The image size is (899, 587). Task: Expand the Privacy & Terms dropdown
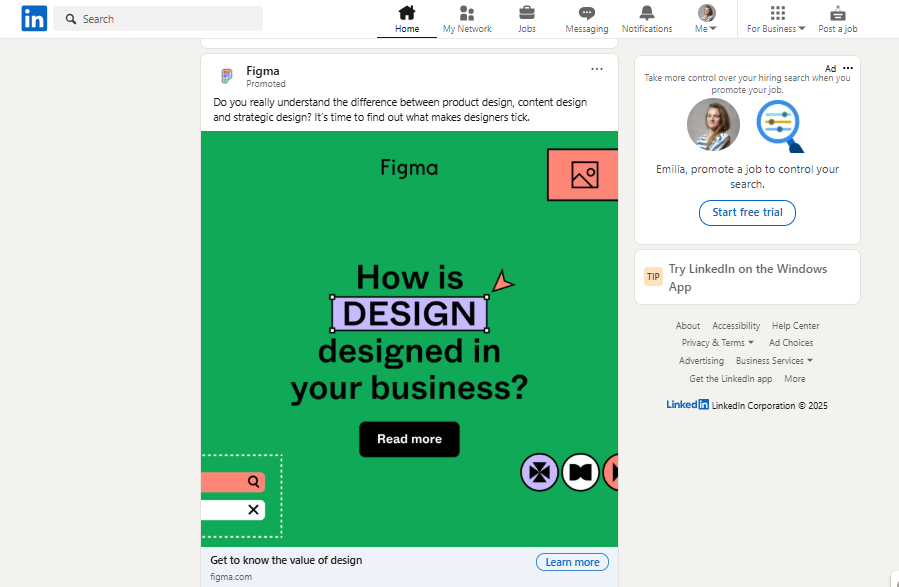(717, 342)
